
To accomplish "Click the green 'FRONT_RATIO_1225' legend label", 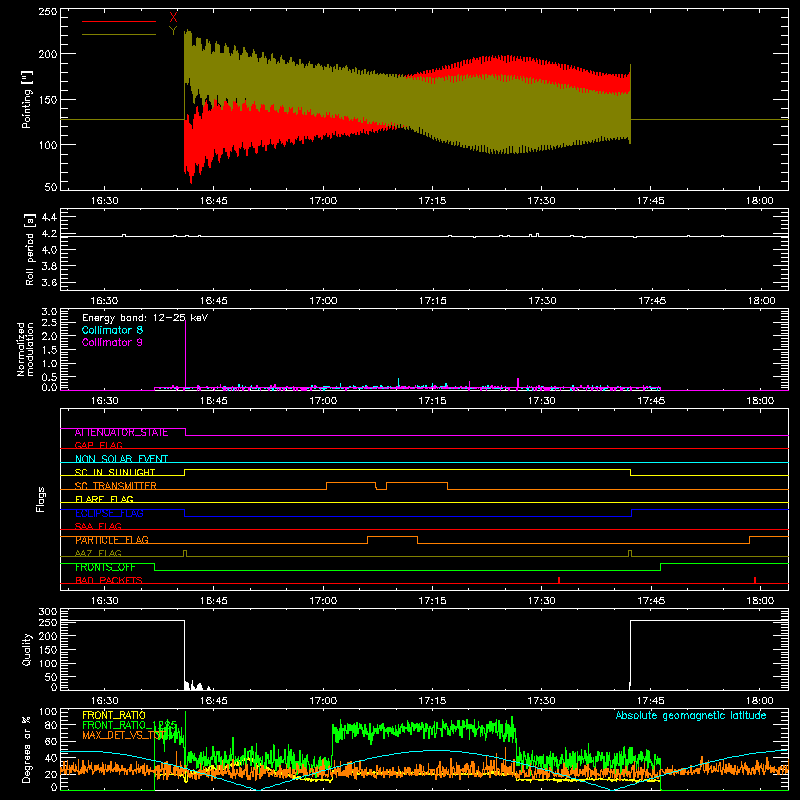I will tap(130, 725).
